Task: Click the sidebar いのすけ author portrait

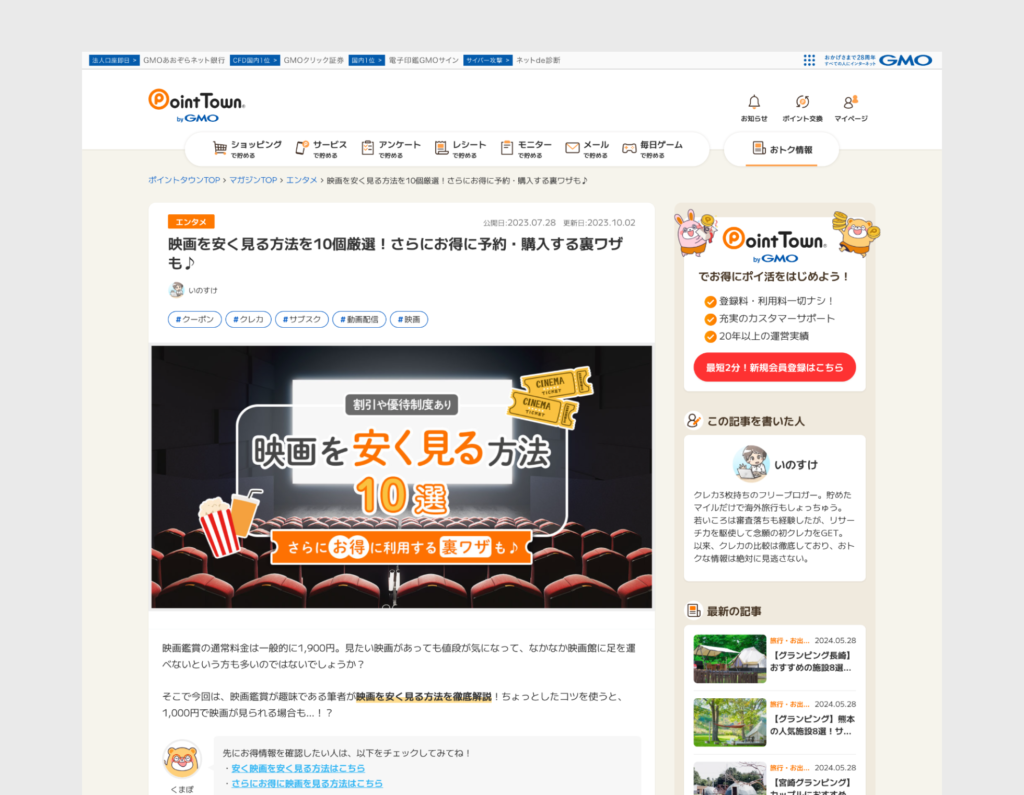Action: tap(750, 464)
